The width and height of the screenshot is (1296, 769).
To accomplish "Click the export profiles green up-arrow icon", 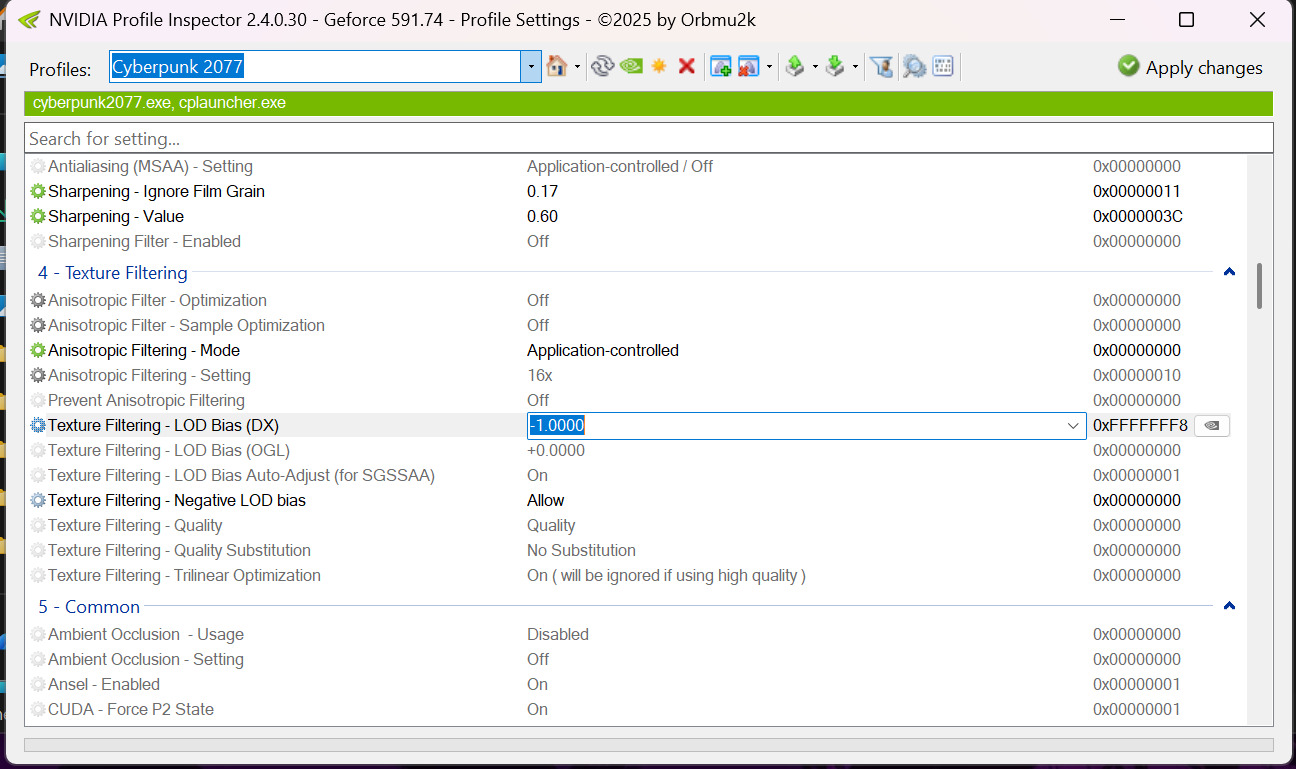I will click(x=795, y=67).
